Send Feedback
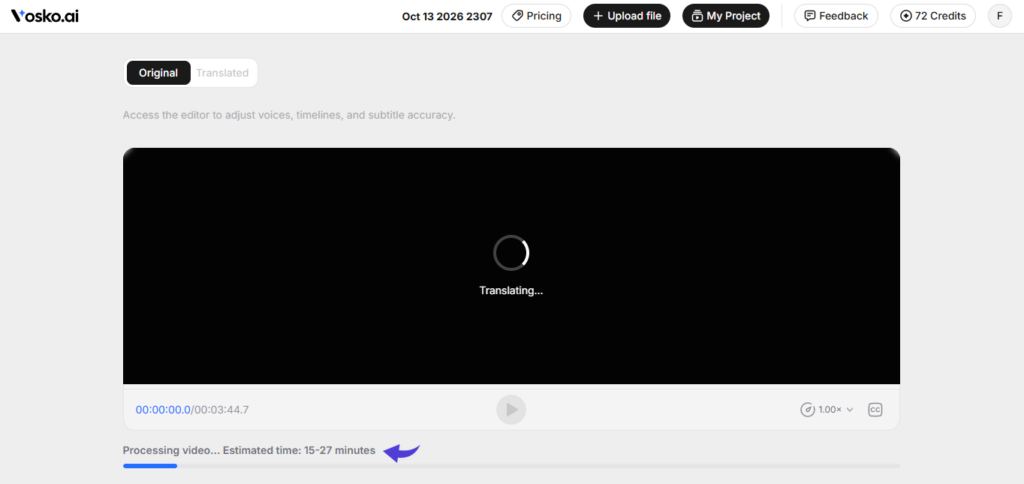Viewport: 1024px width, 484px height. click(x=836, y=16)
